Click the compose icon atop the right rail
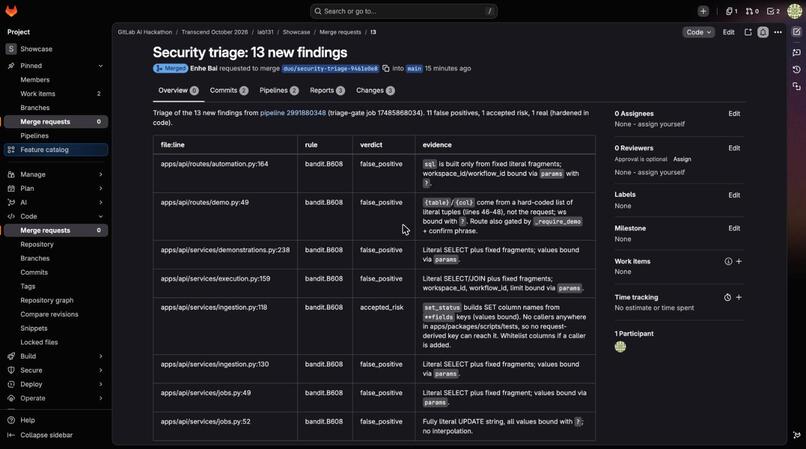 797,31
